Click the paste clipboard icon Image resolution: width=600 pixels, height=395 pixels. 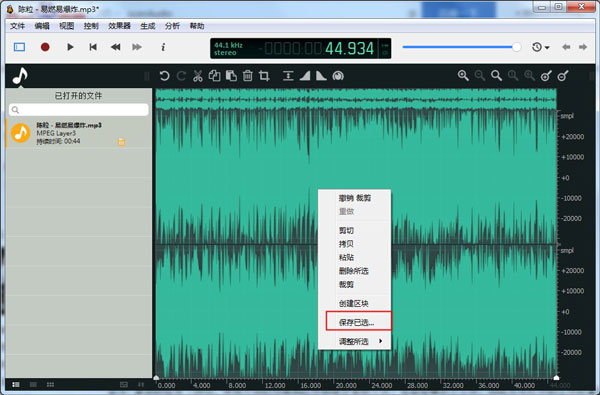pyautogui.click(x=231, y=76)
